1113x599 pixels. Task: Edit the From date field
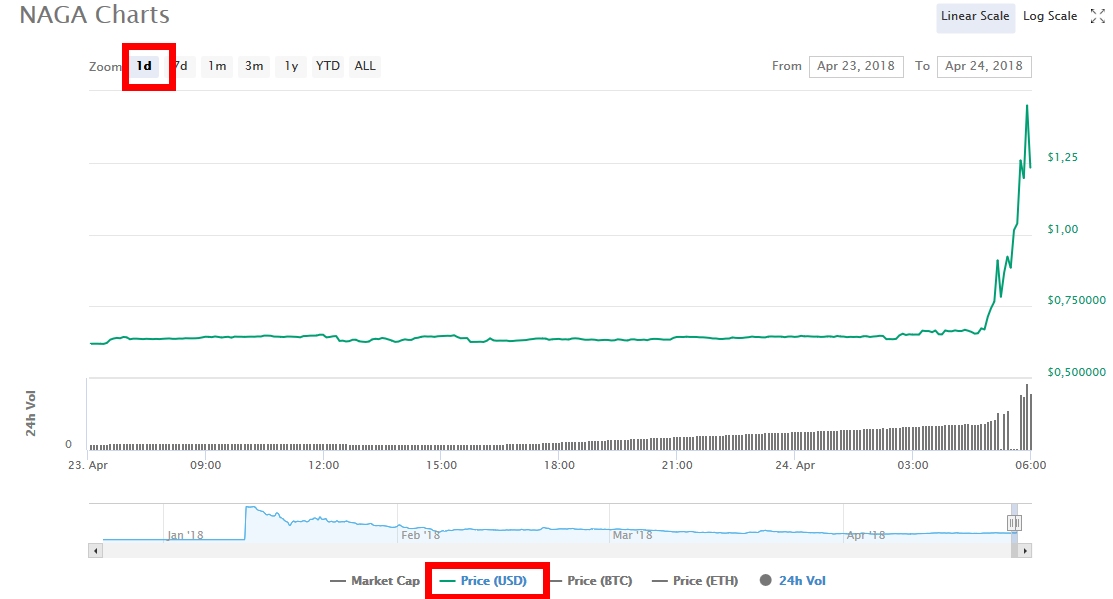(x=856, y=66)
